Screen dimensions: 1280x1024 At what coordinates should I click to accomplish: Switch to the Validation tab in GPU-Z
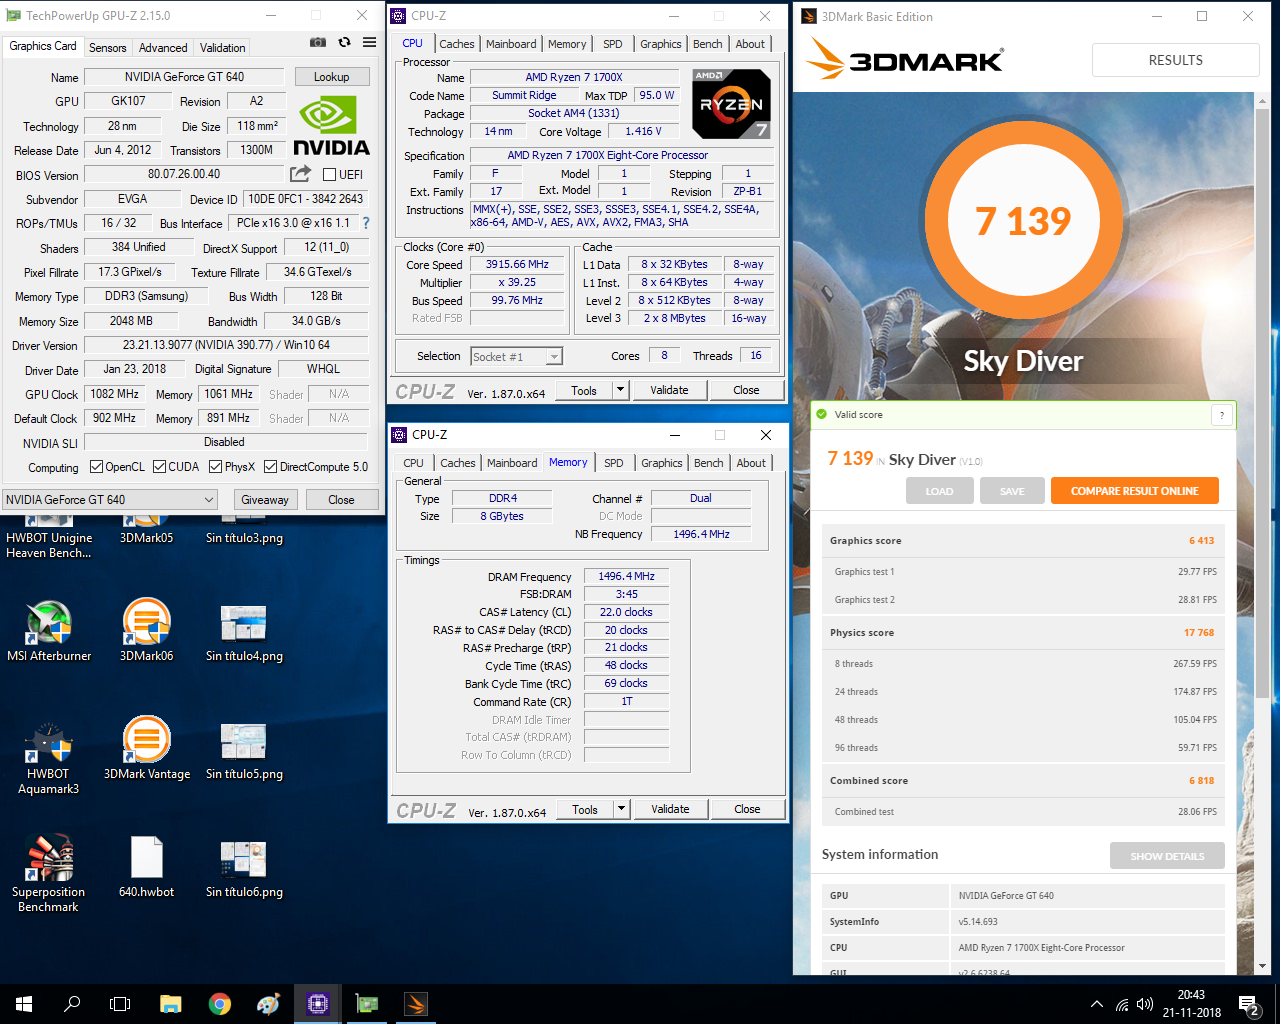(222, 47)
